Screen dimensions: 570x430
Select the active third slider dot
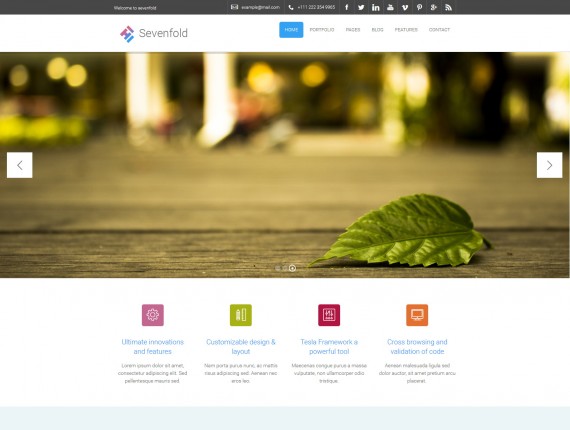point(292,268)
